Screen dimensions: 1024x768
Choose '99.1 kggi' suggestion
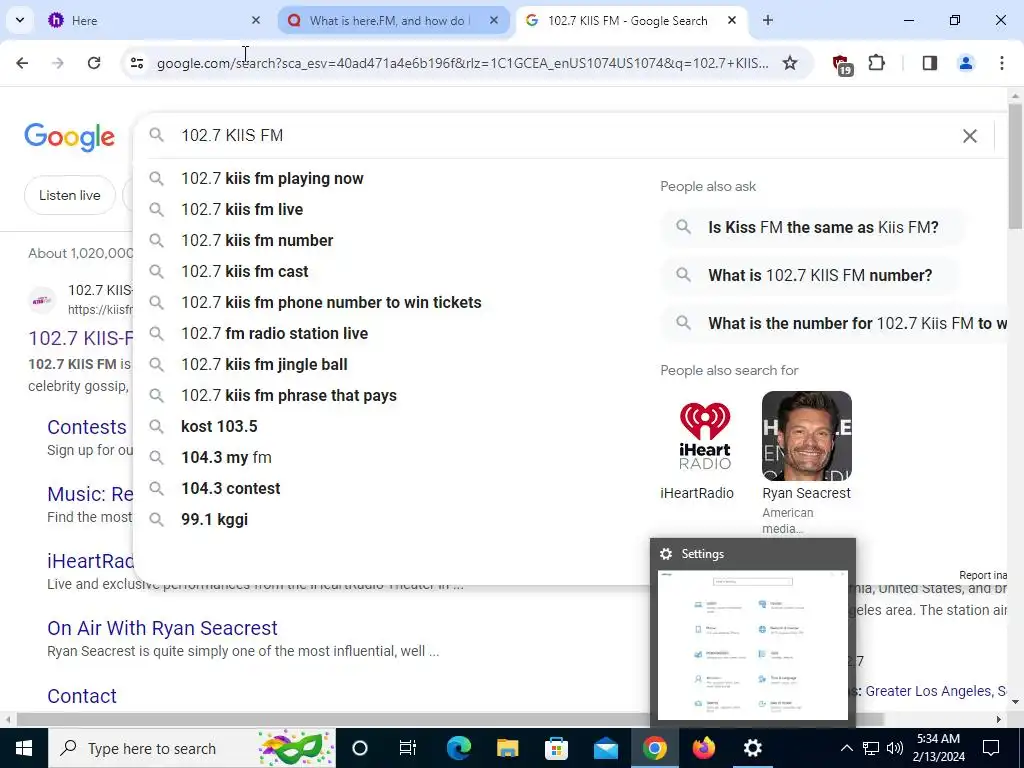214,519
